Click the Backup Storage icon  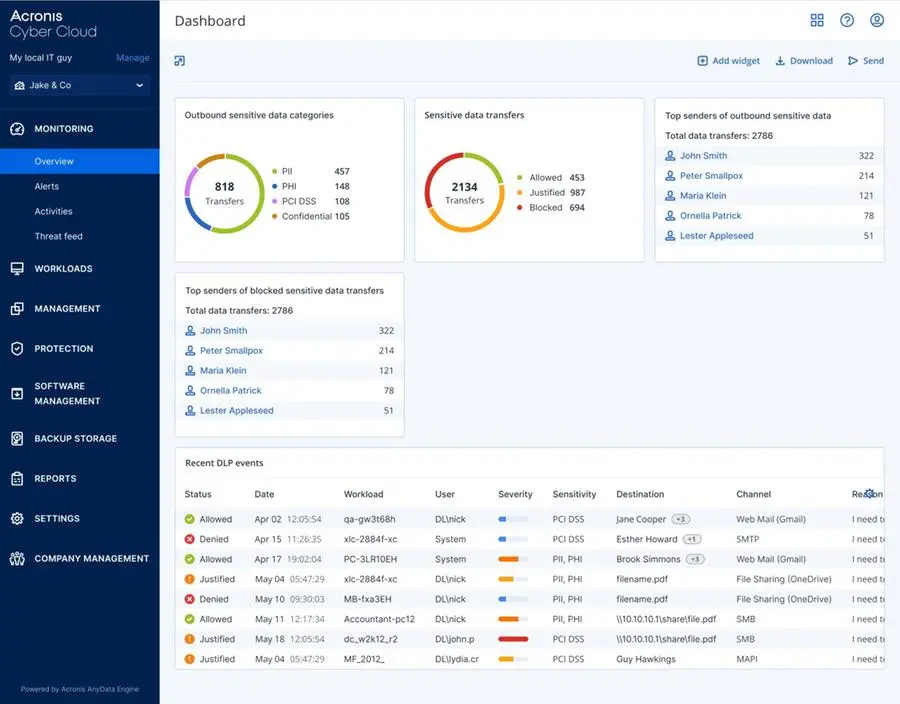pos(14,438)
